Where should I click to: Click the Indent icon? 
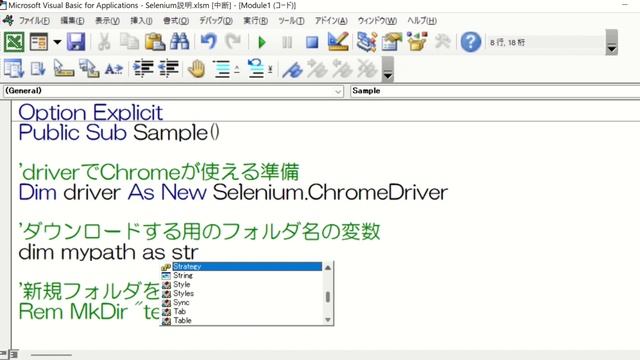coord(143,69)
